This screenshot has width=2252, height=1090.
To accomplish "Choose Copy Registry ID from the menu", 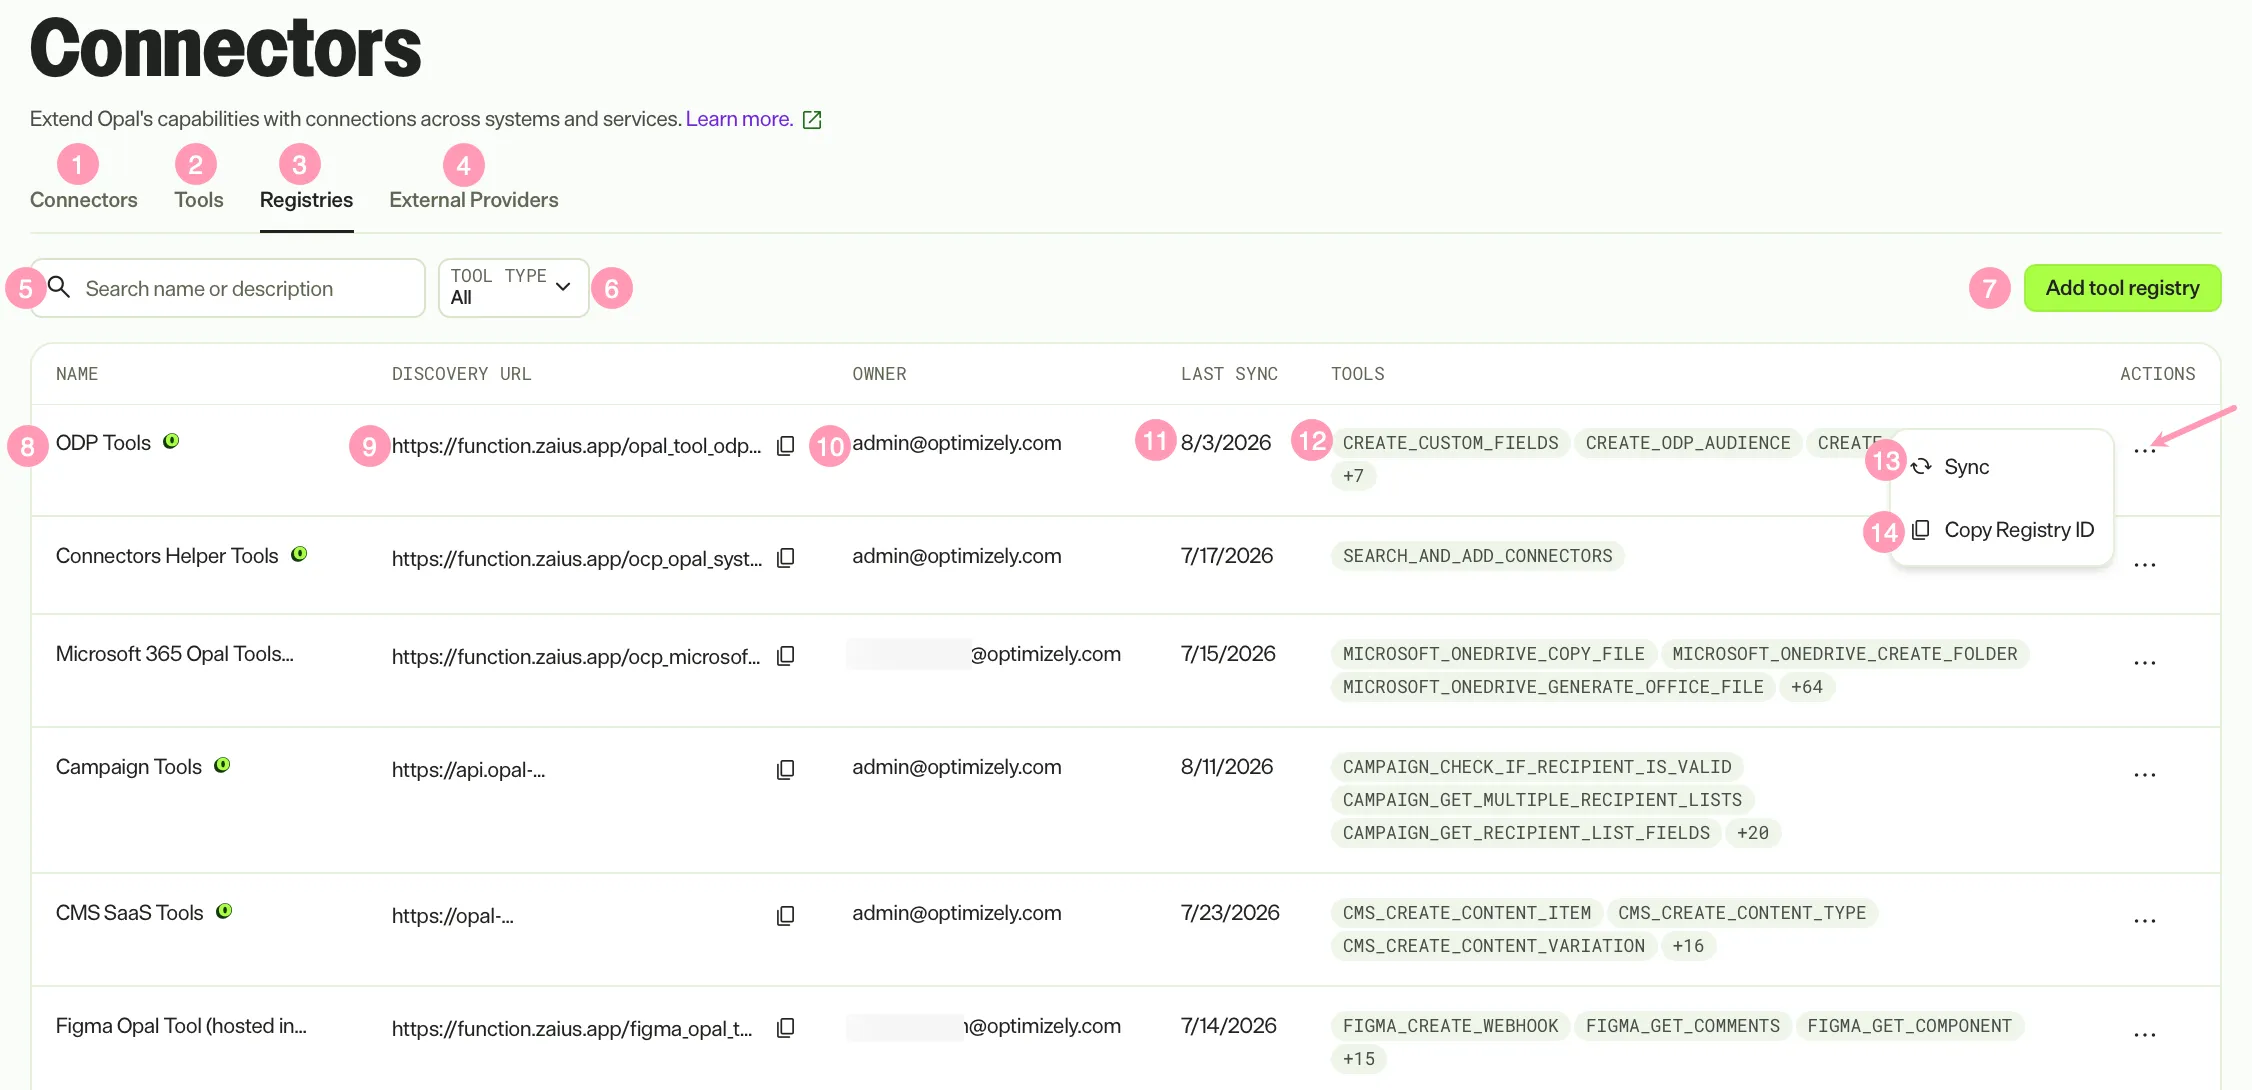I will [x=2002, y=530].
